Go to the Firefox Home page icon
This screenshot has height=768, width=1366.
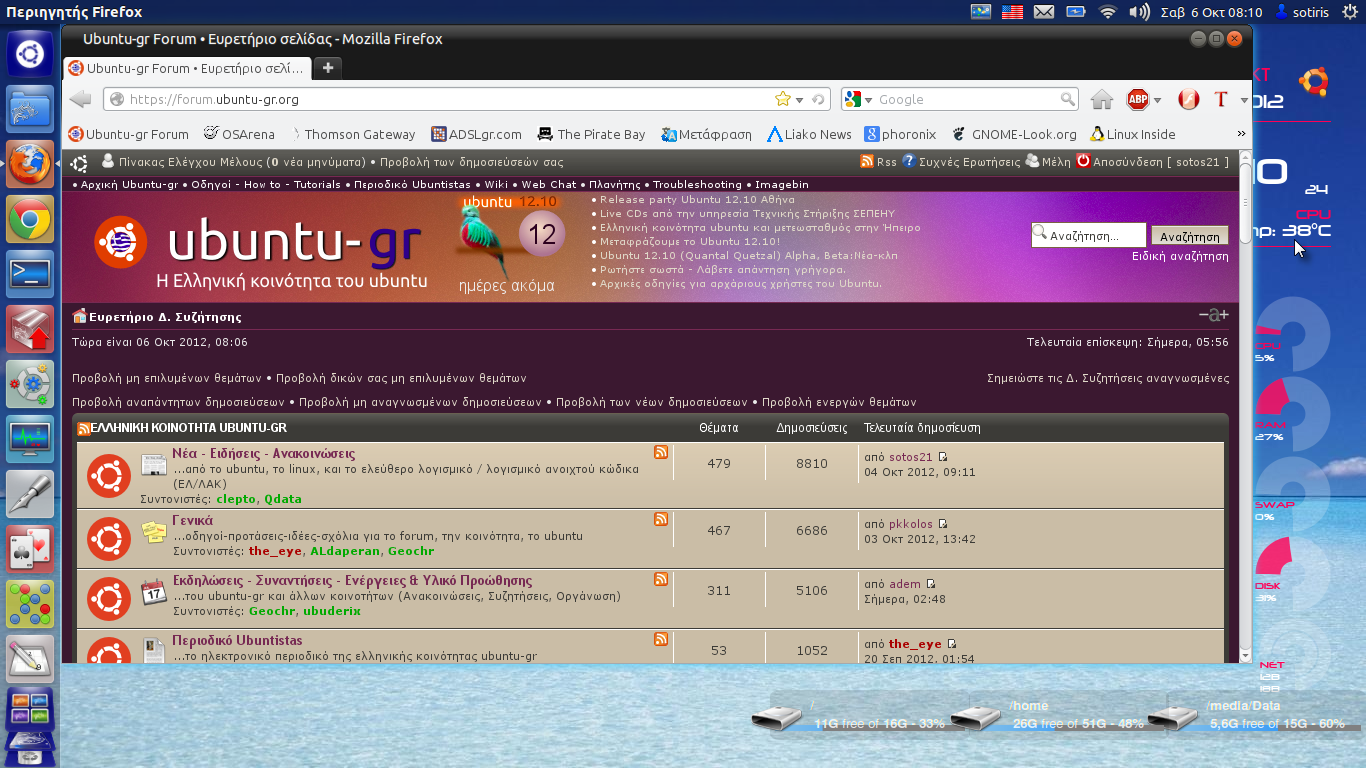coord(1102,99)
